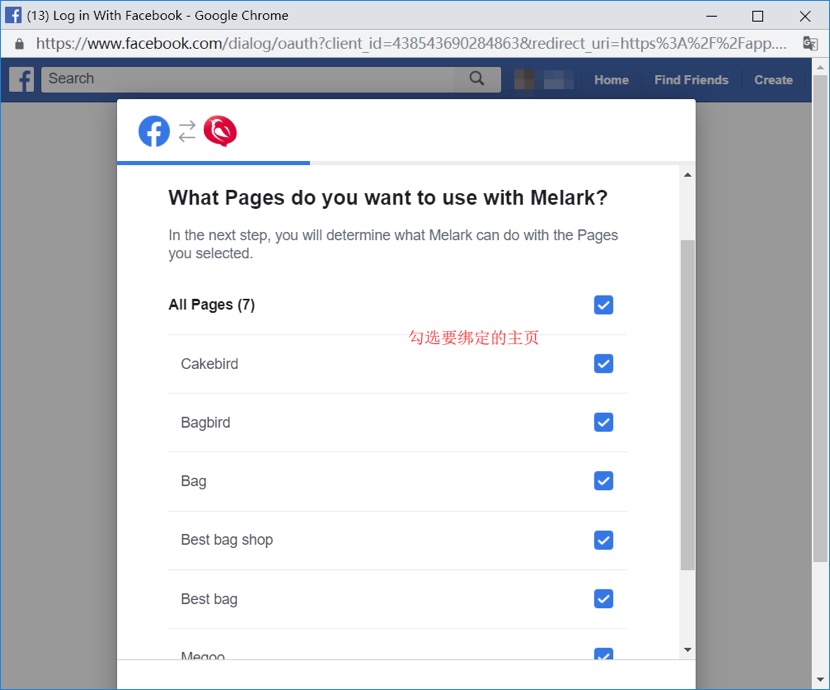
Task: Open the Home link in navbar
Action: [611, 80]
